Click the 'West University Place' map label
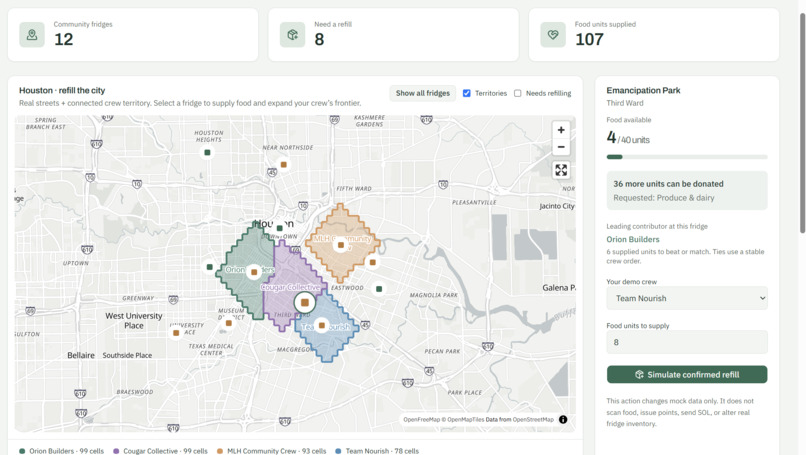Image resolution: width=806 pixels, height=455 pixels. click(134, 321)
